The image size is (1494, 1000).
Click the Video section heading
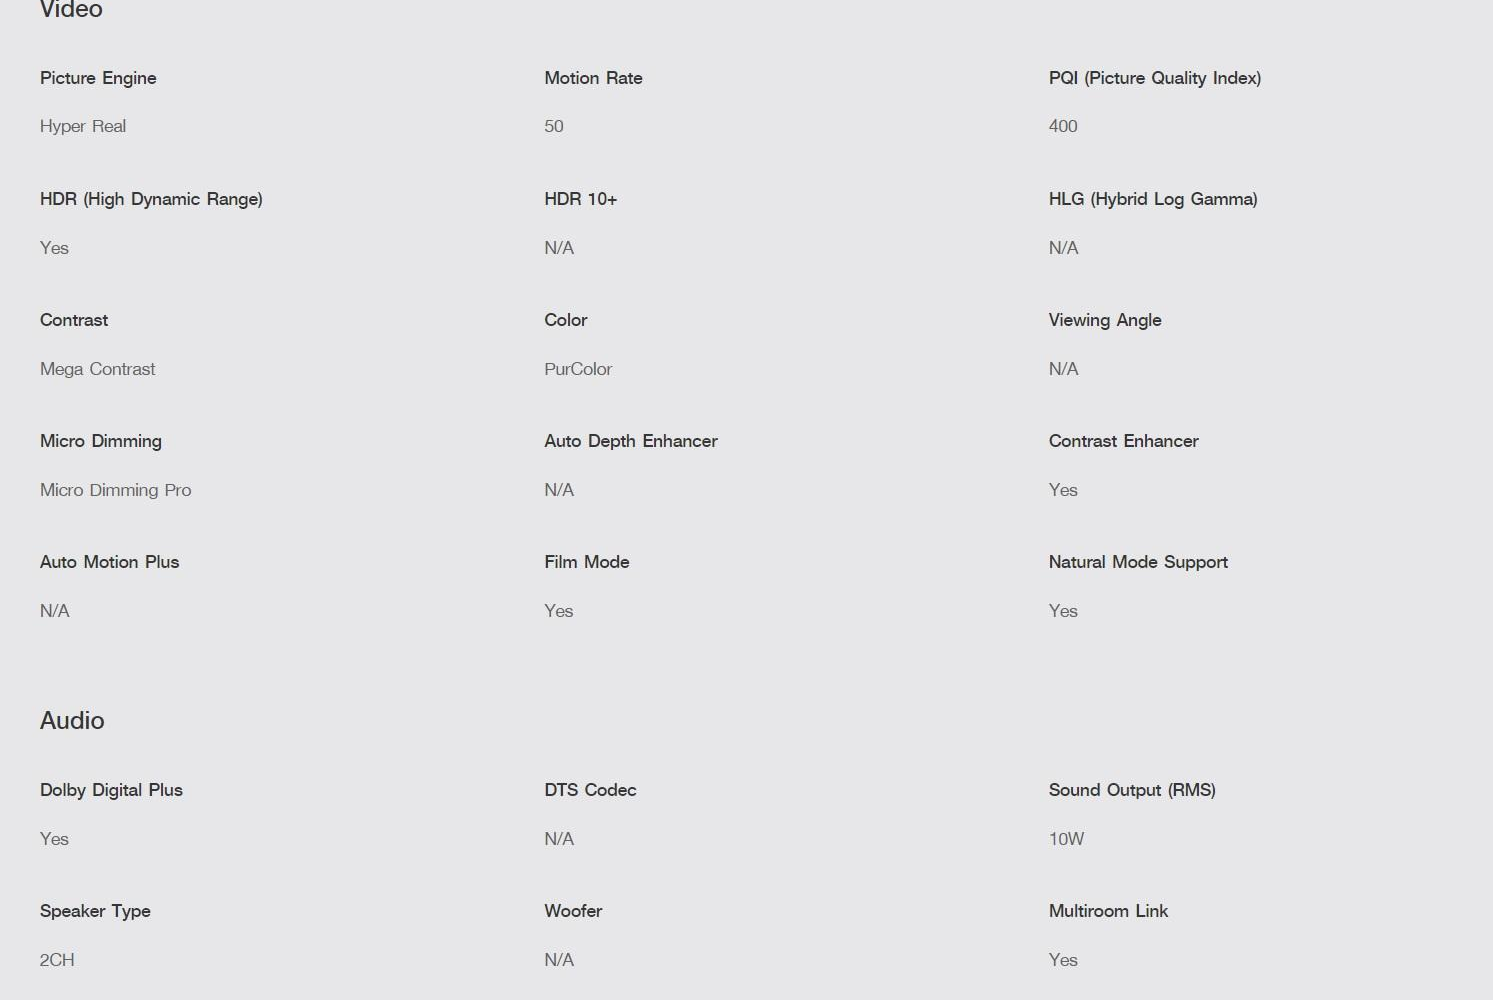click(x=71, y=10)
